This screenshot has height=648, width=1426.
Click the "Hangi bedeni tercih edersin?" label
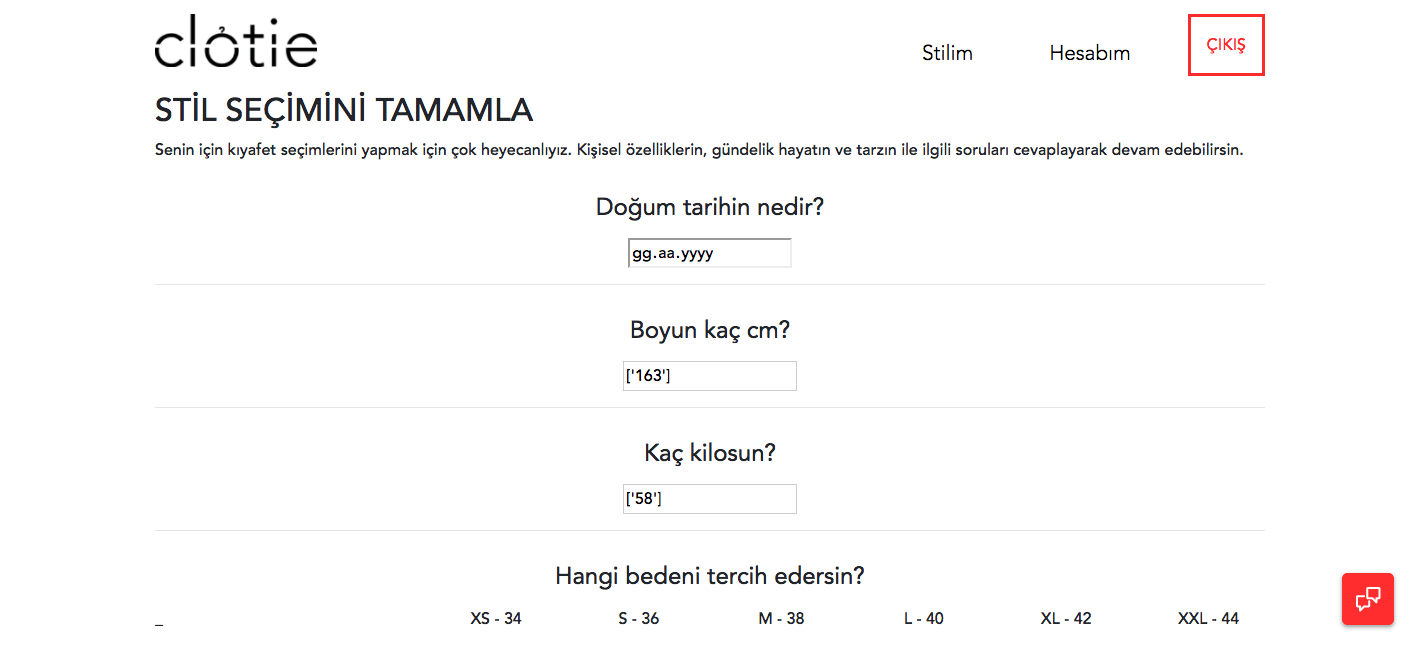pyautogui.click(x=709, y=576)
